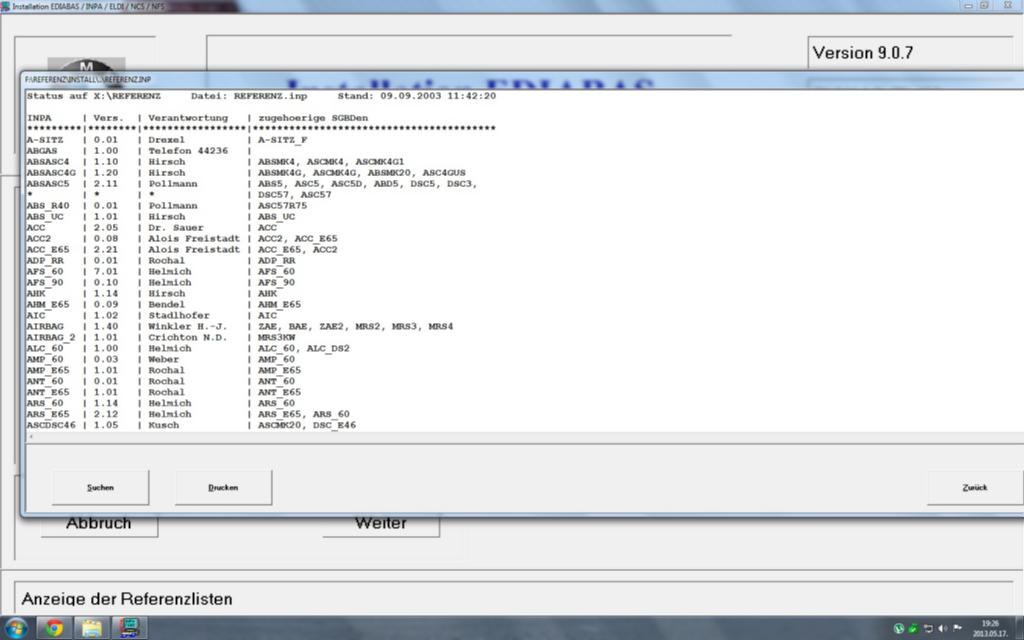This screenshot has width=1024, height=640.
Task: Select the 'AIRBAG_2' INPA entry
Action: tap(51, 337)
